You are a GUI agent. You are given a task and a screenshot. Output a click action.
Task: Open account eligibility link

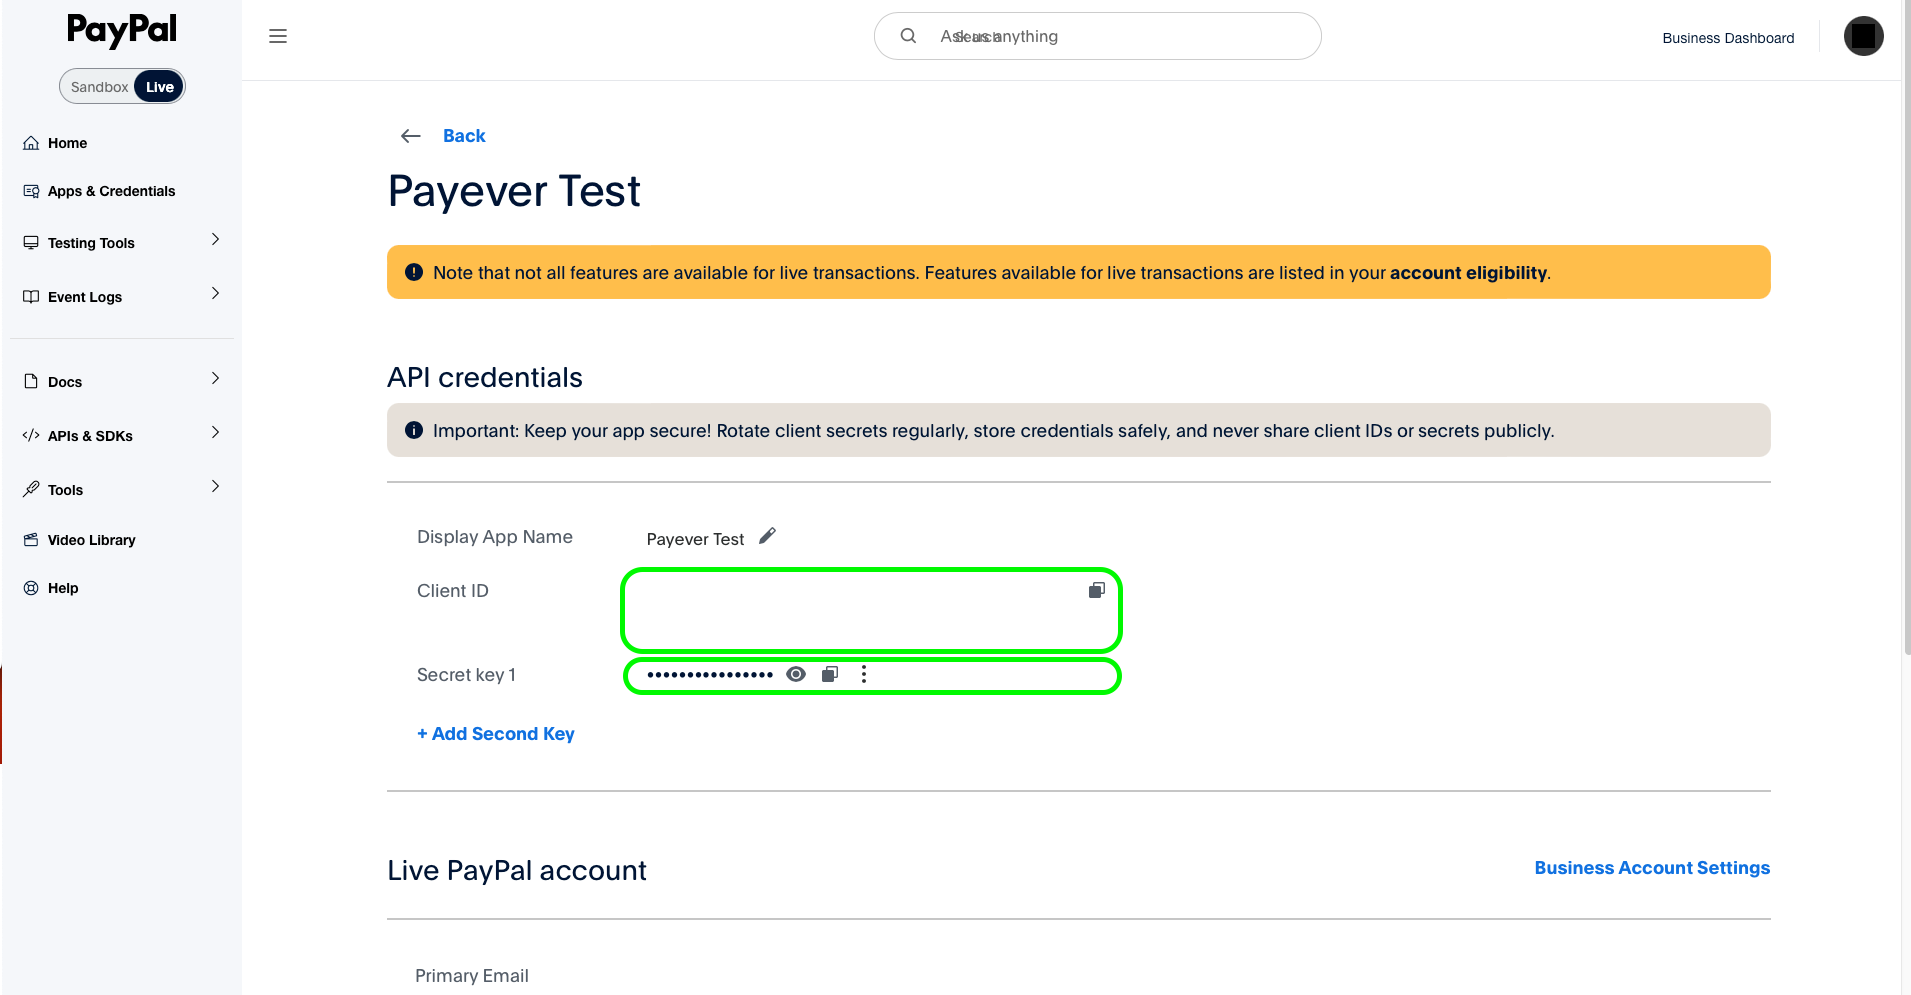click(x=1468, y=273)
